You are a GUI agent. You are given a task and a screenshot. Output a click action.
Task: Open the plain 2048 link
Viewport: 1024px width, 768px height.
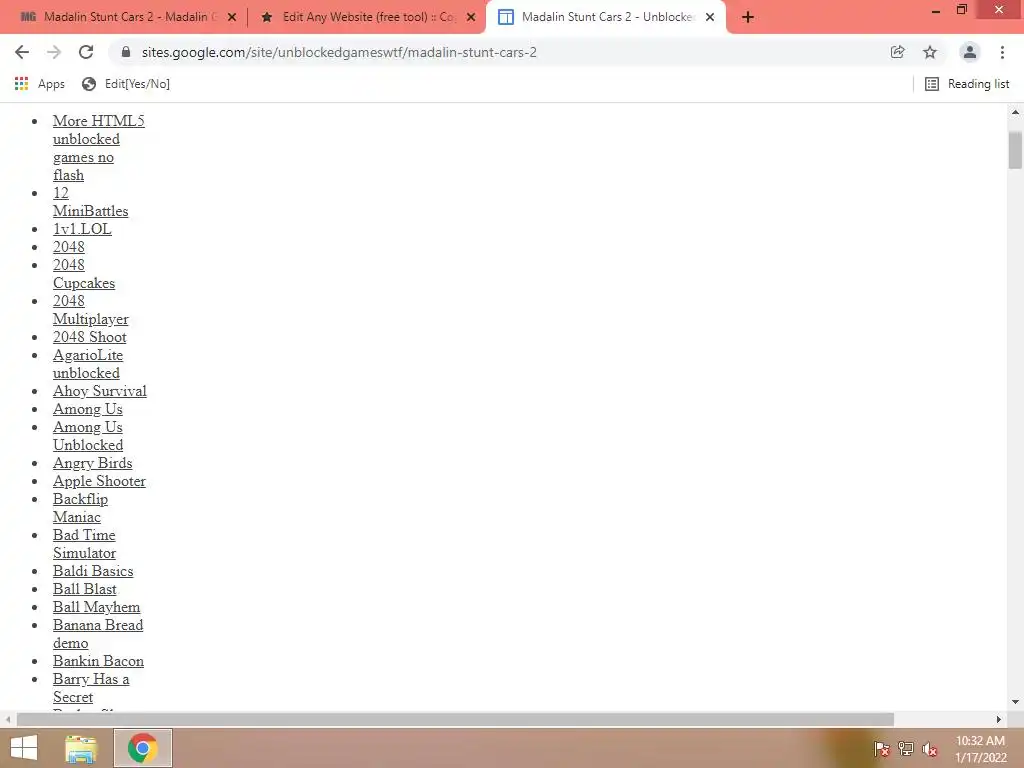(x=69, y=247)
